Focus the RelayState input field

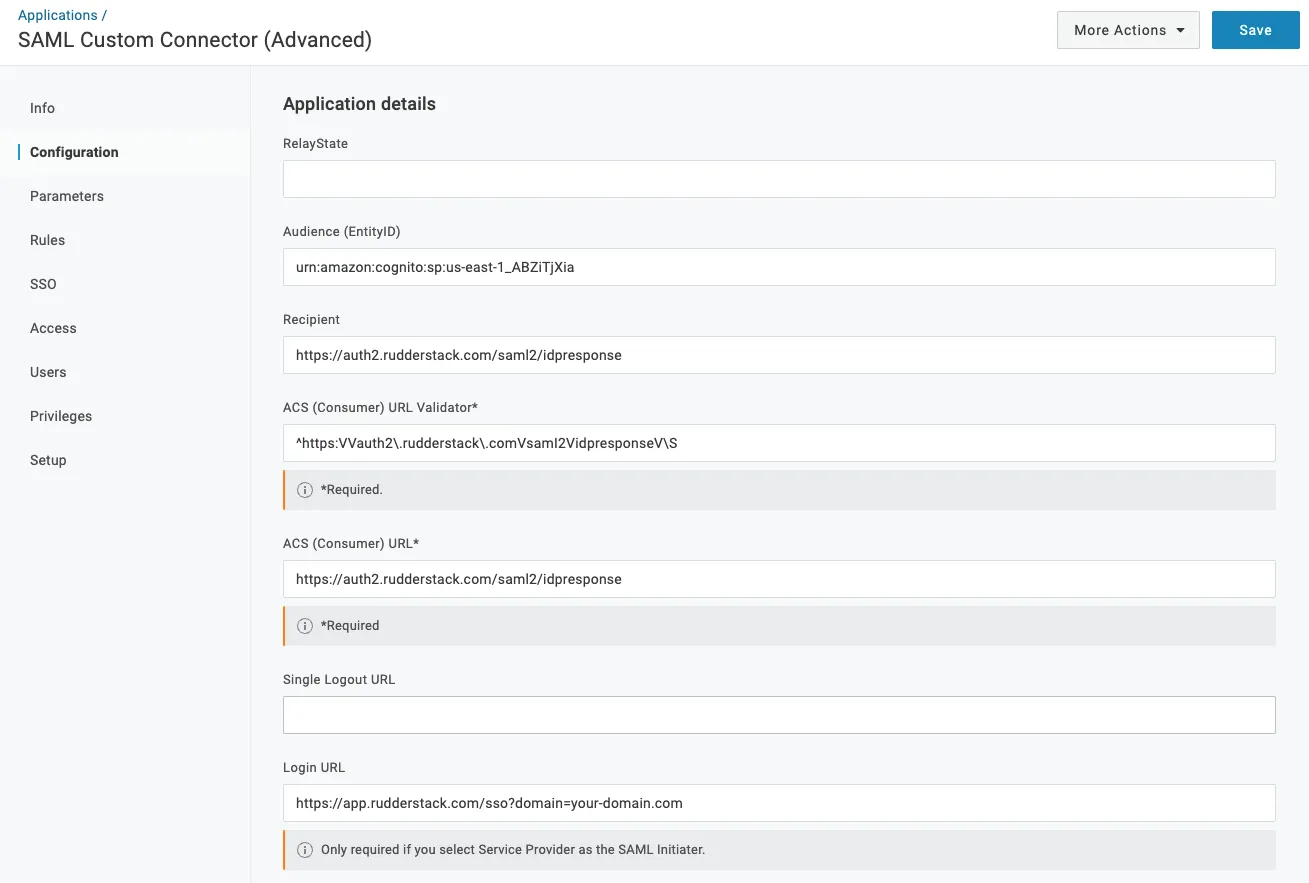click(779, 179)
